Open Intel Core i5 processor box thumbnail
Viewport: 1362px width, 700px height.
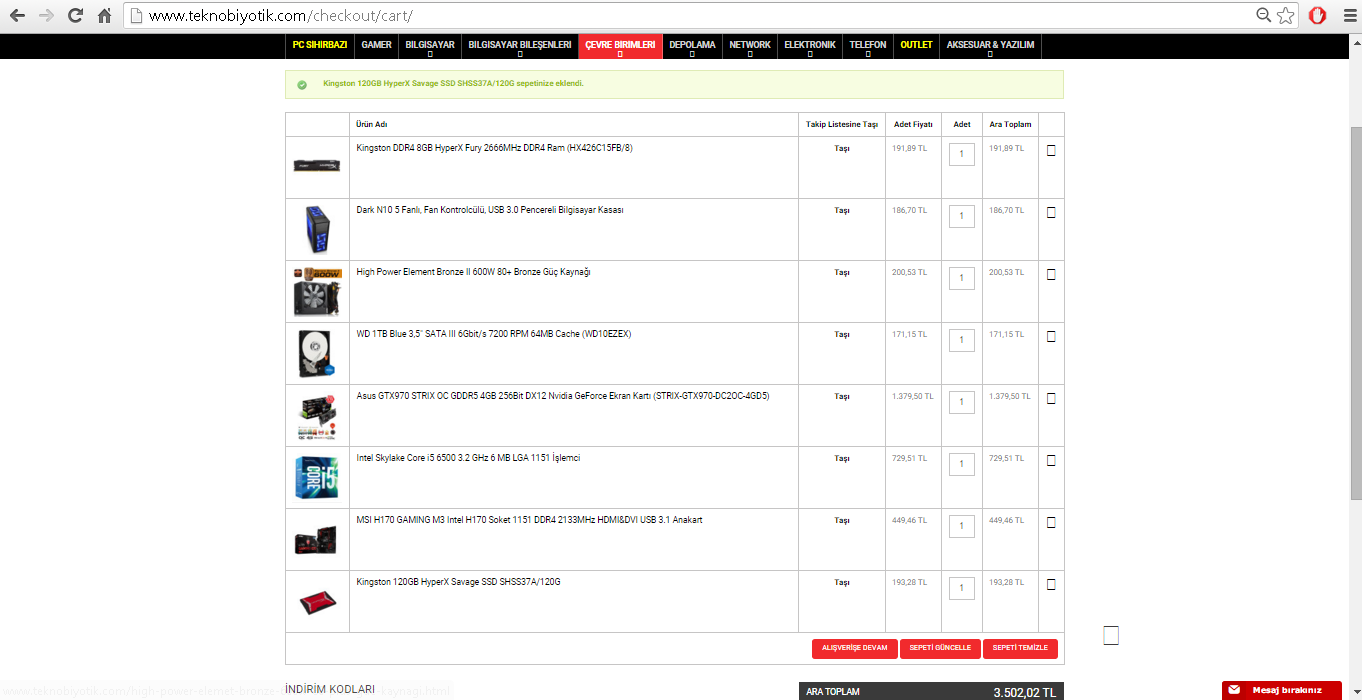[317, 477]
